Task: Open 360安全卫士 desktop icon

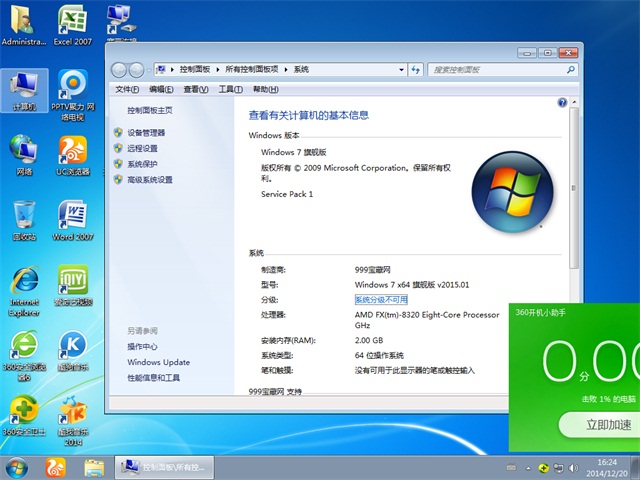Action: pyautogui.click(x=24, y=416)
